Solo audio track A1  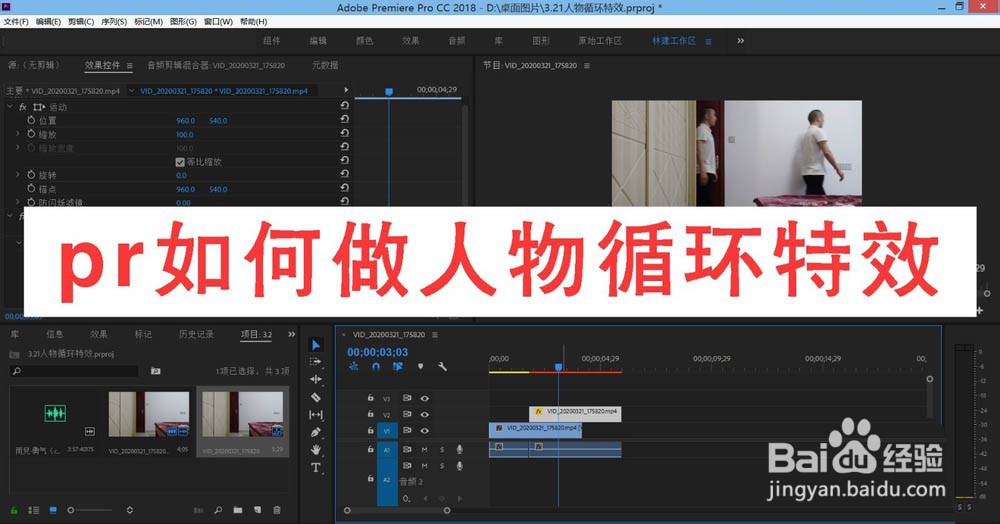coord(442,449)
